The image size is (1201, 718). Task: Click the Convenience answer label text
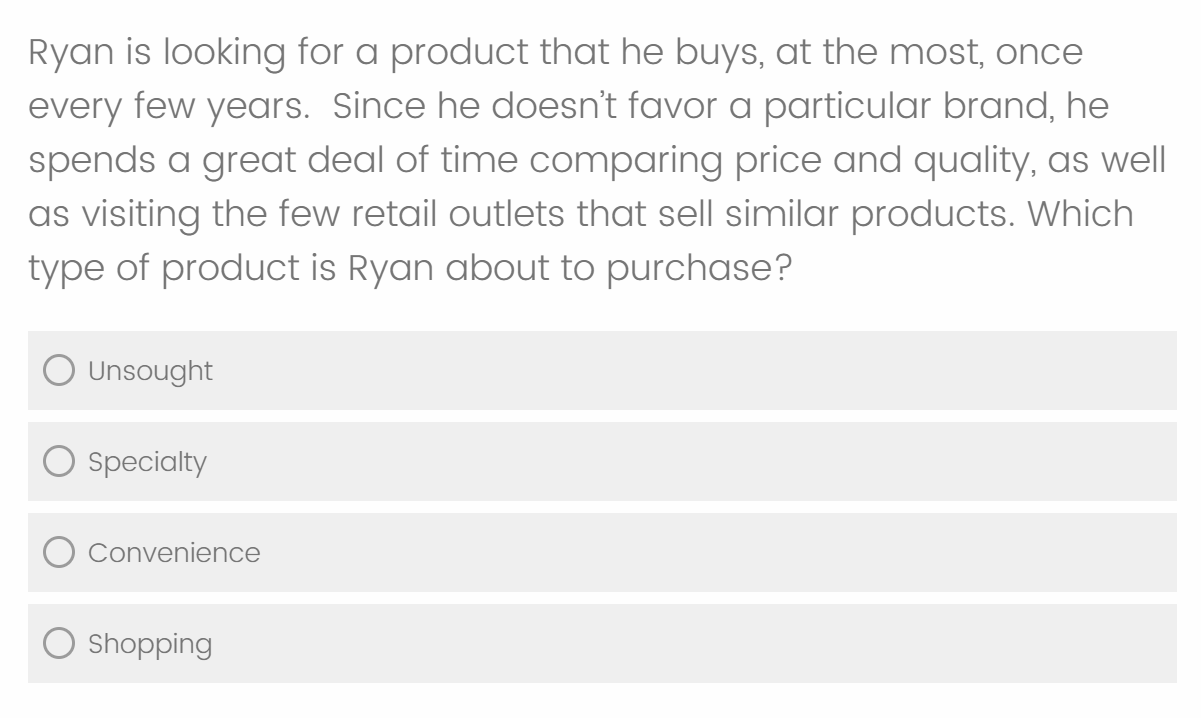(x=174, y=552)
